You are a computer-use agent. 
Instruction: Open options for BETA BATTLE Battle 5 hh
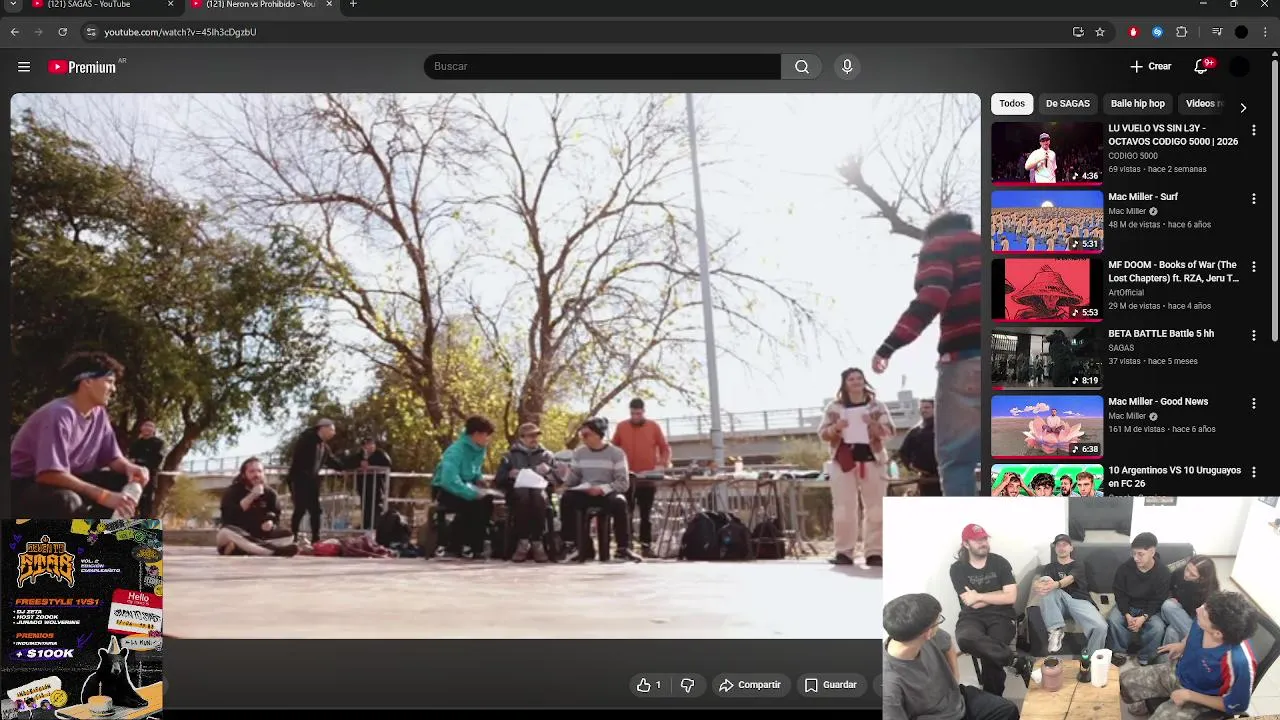(1253, 335)
